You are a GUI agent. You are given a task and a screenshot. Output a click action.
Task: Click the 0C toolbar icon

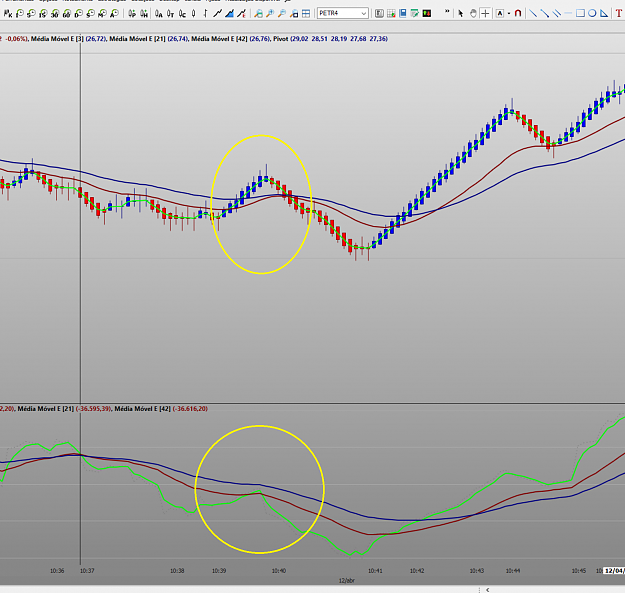(x=182, y=14)
